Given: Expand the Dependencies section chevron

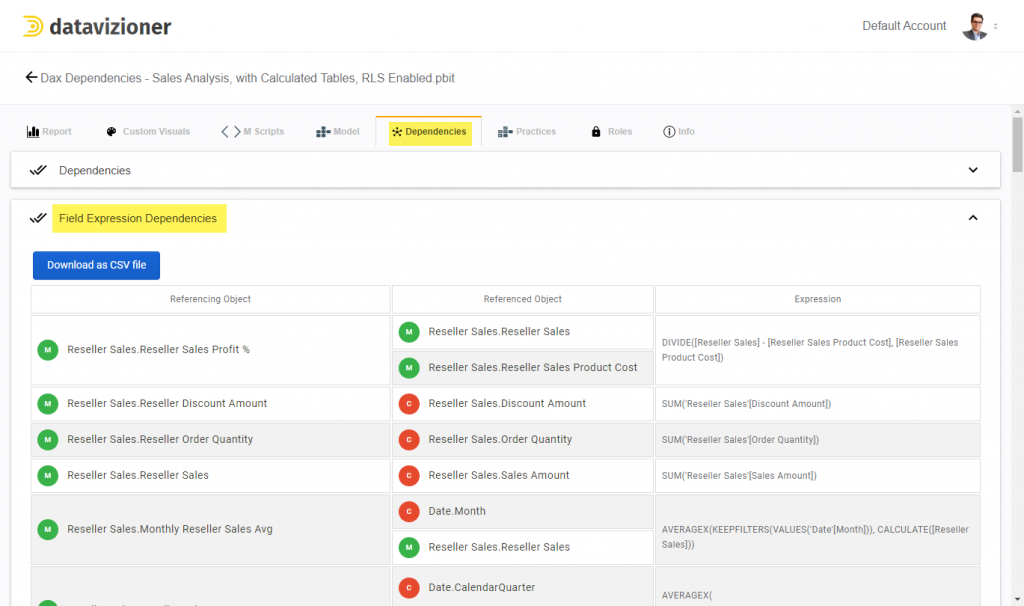Looking at the screenshot, I should (x=973, y=170).
